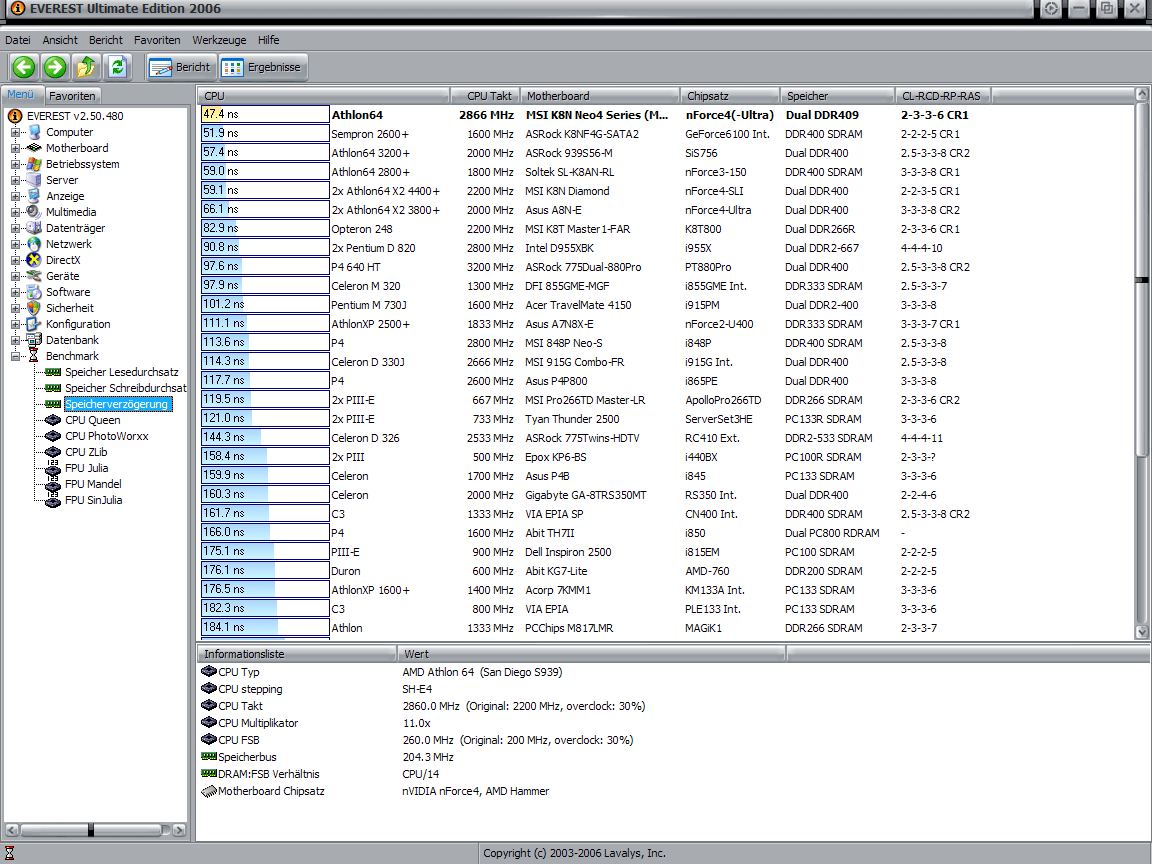The width and height of the screenshot is (1152, 864).
Task: Sort by Chipsatz column header
Action: click(x=730, y=96)
